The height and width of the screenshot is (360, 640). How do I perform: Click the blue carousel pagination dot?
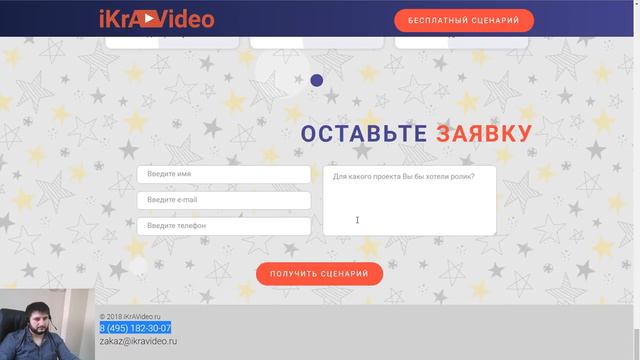(x=317, y=80)
